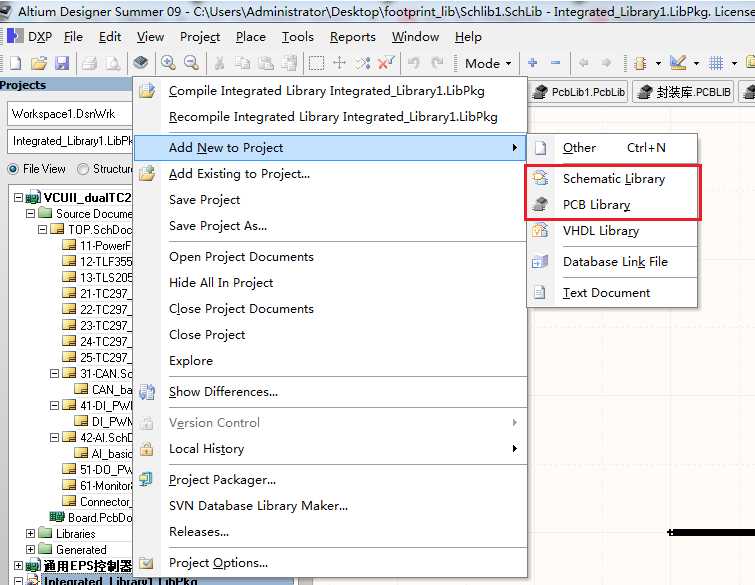The height and width of the screenshot is (585, 755).
Task: Open the Tools menu
Action: [x=298, y=37]
